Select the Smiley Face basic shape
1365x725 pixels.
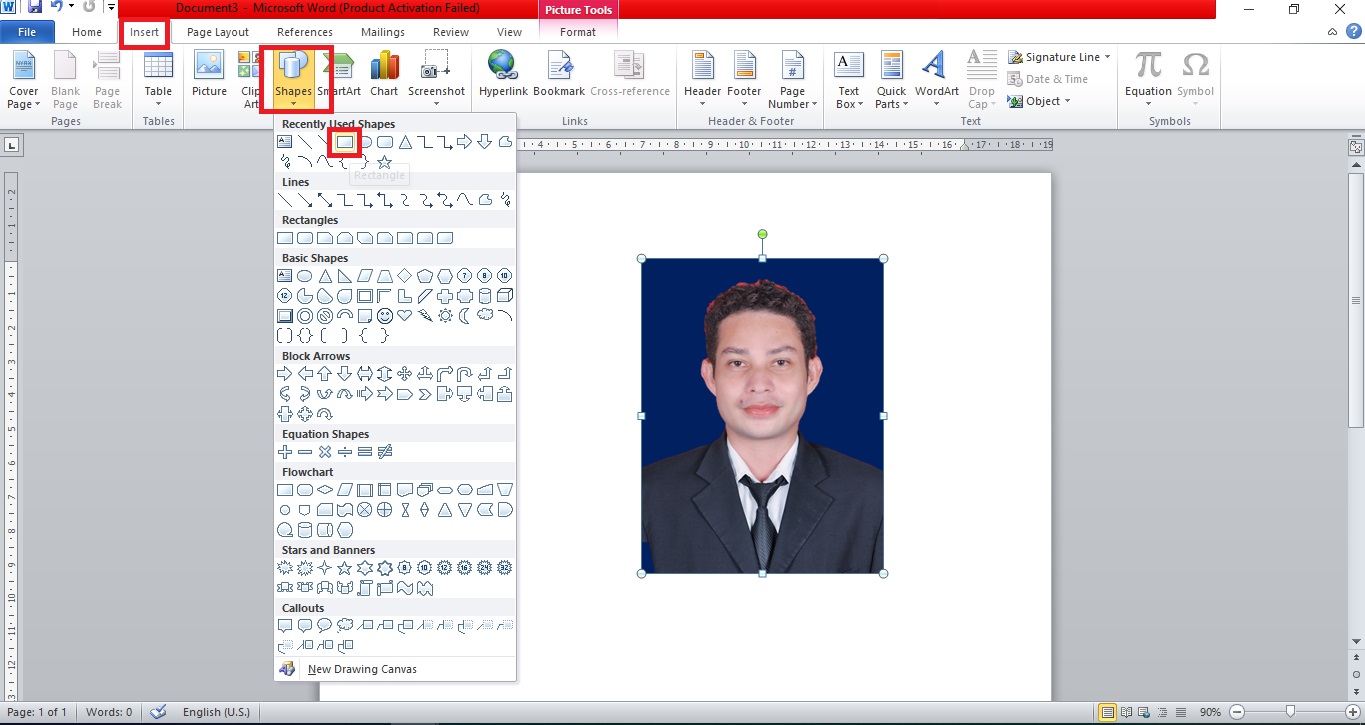(x=384, y=316)
